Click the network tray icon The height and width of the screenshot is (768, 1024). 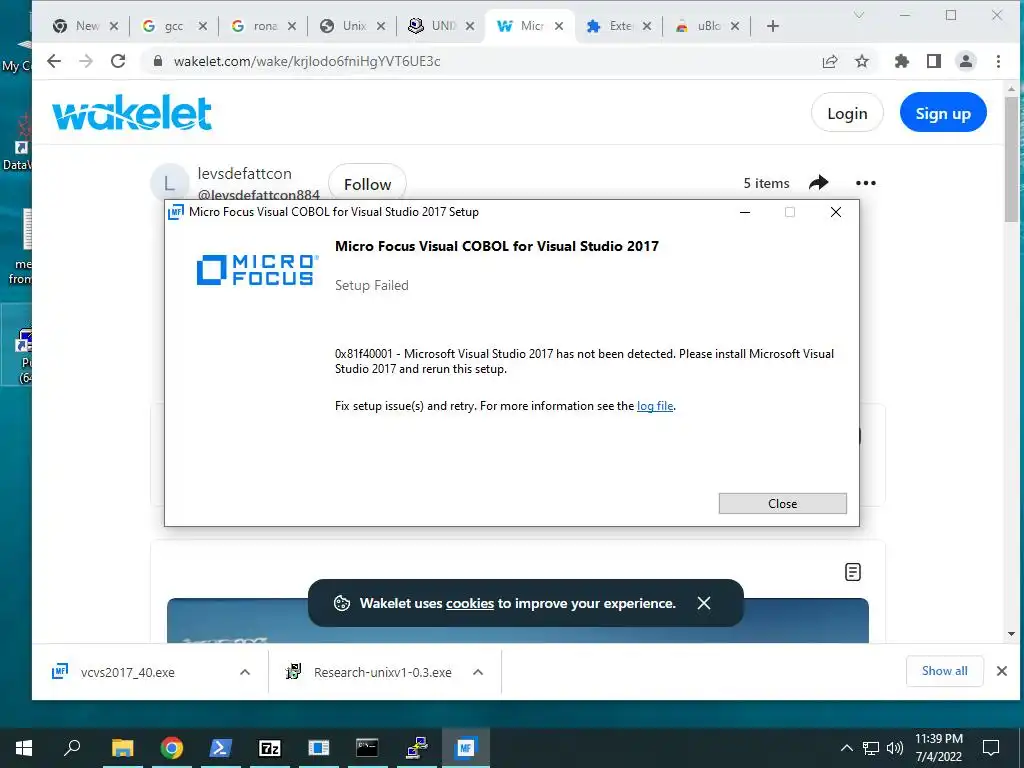[871, 748]
